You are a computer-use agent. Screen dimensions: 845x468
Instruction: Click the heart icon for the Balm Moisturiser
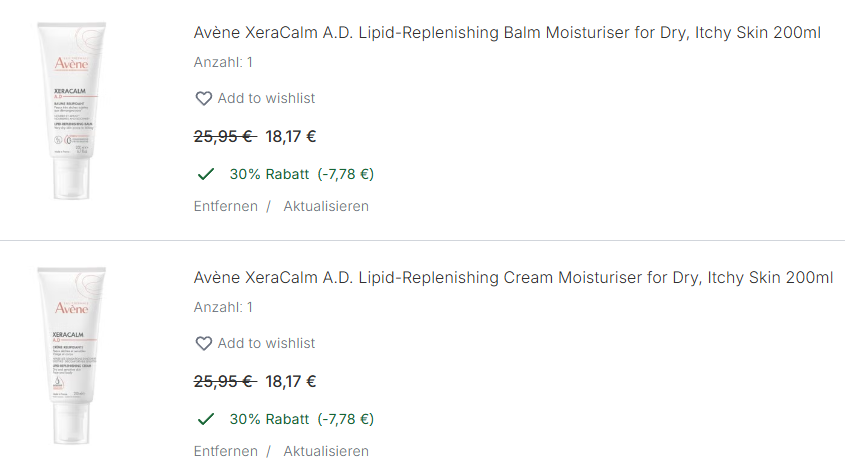point(203,98)
